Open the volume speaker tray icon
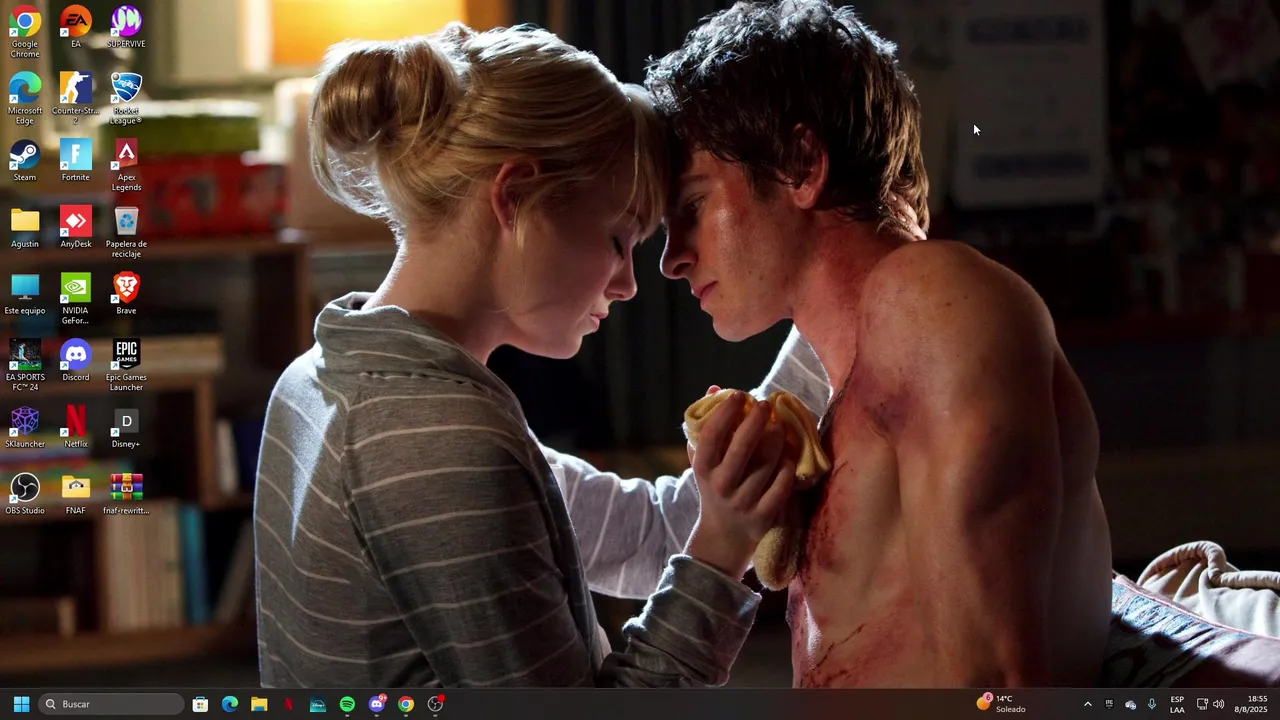The height and width of the screenshot is (720, 1280). coord(1218,704)
